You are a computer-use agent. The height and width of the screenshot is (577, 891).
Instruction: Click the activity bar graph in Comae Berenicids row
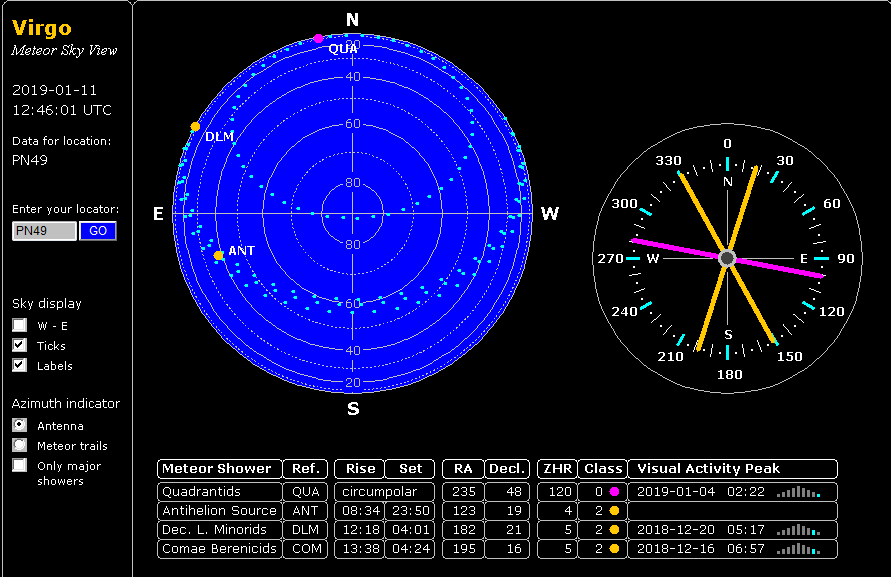(x=798, y=549)
